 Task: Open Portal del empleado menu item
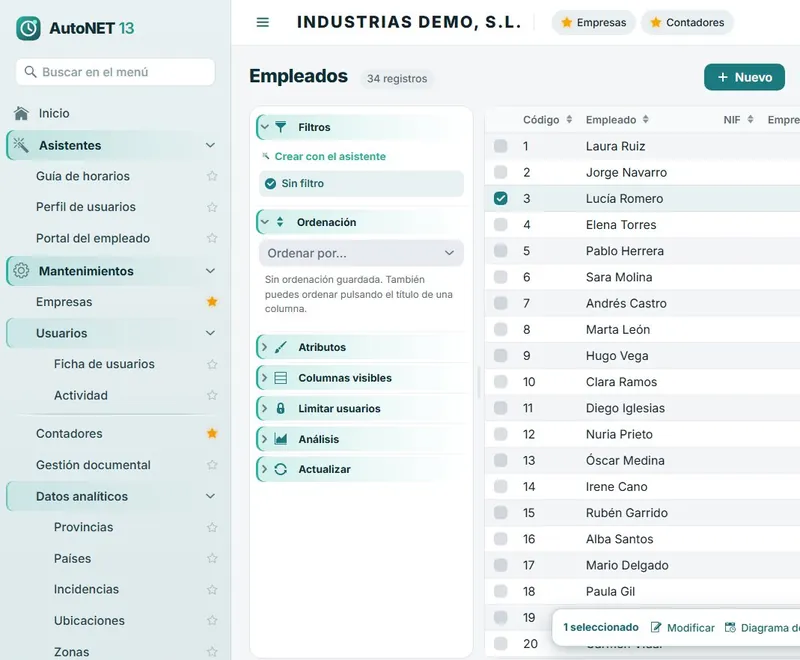[93, 238]
